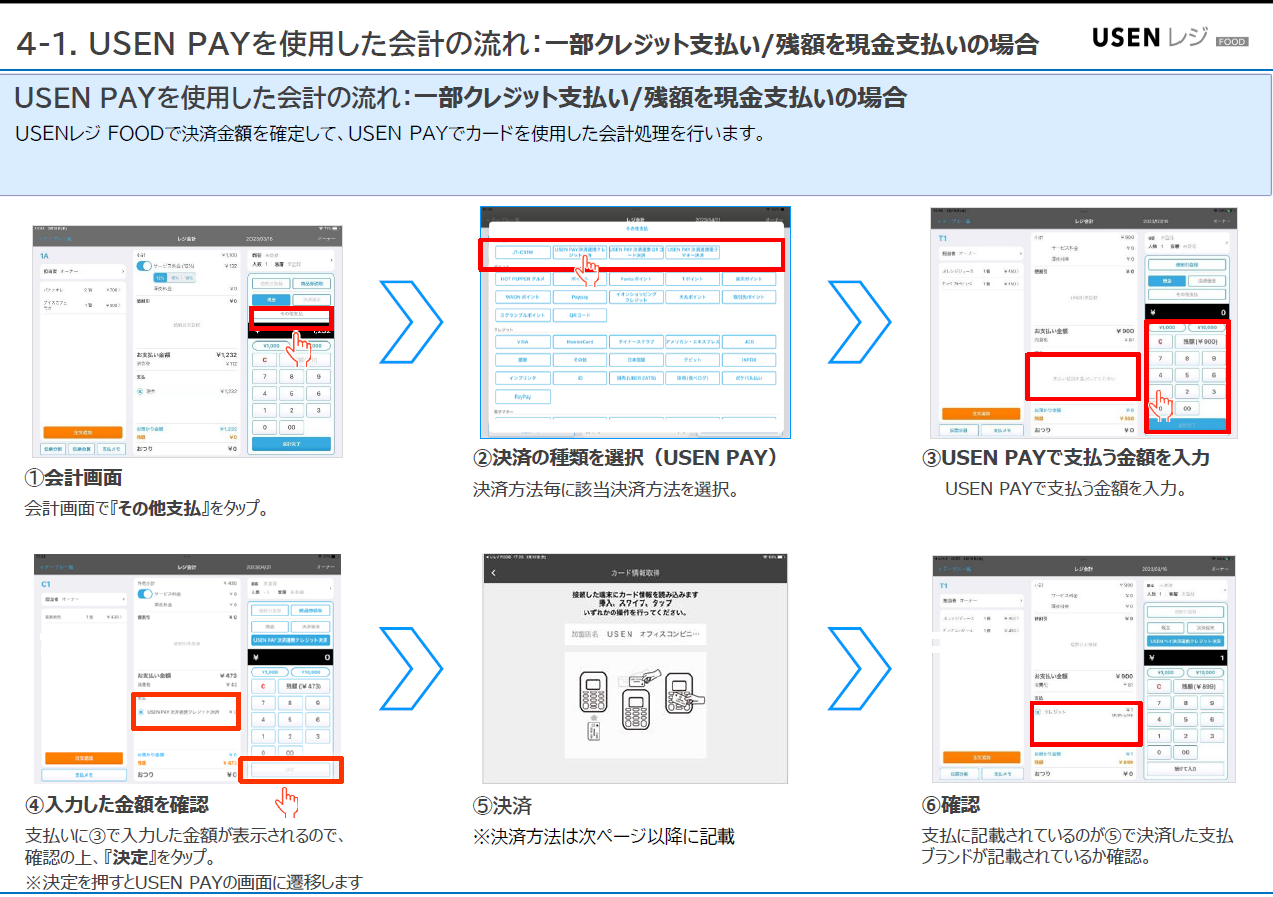Tap keypad 00 in step ① screen
Viewport: 1273px width, 897px height.
291,427
